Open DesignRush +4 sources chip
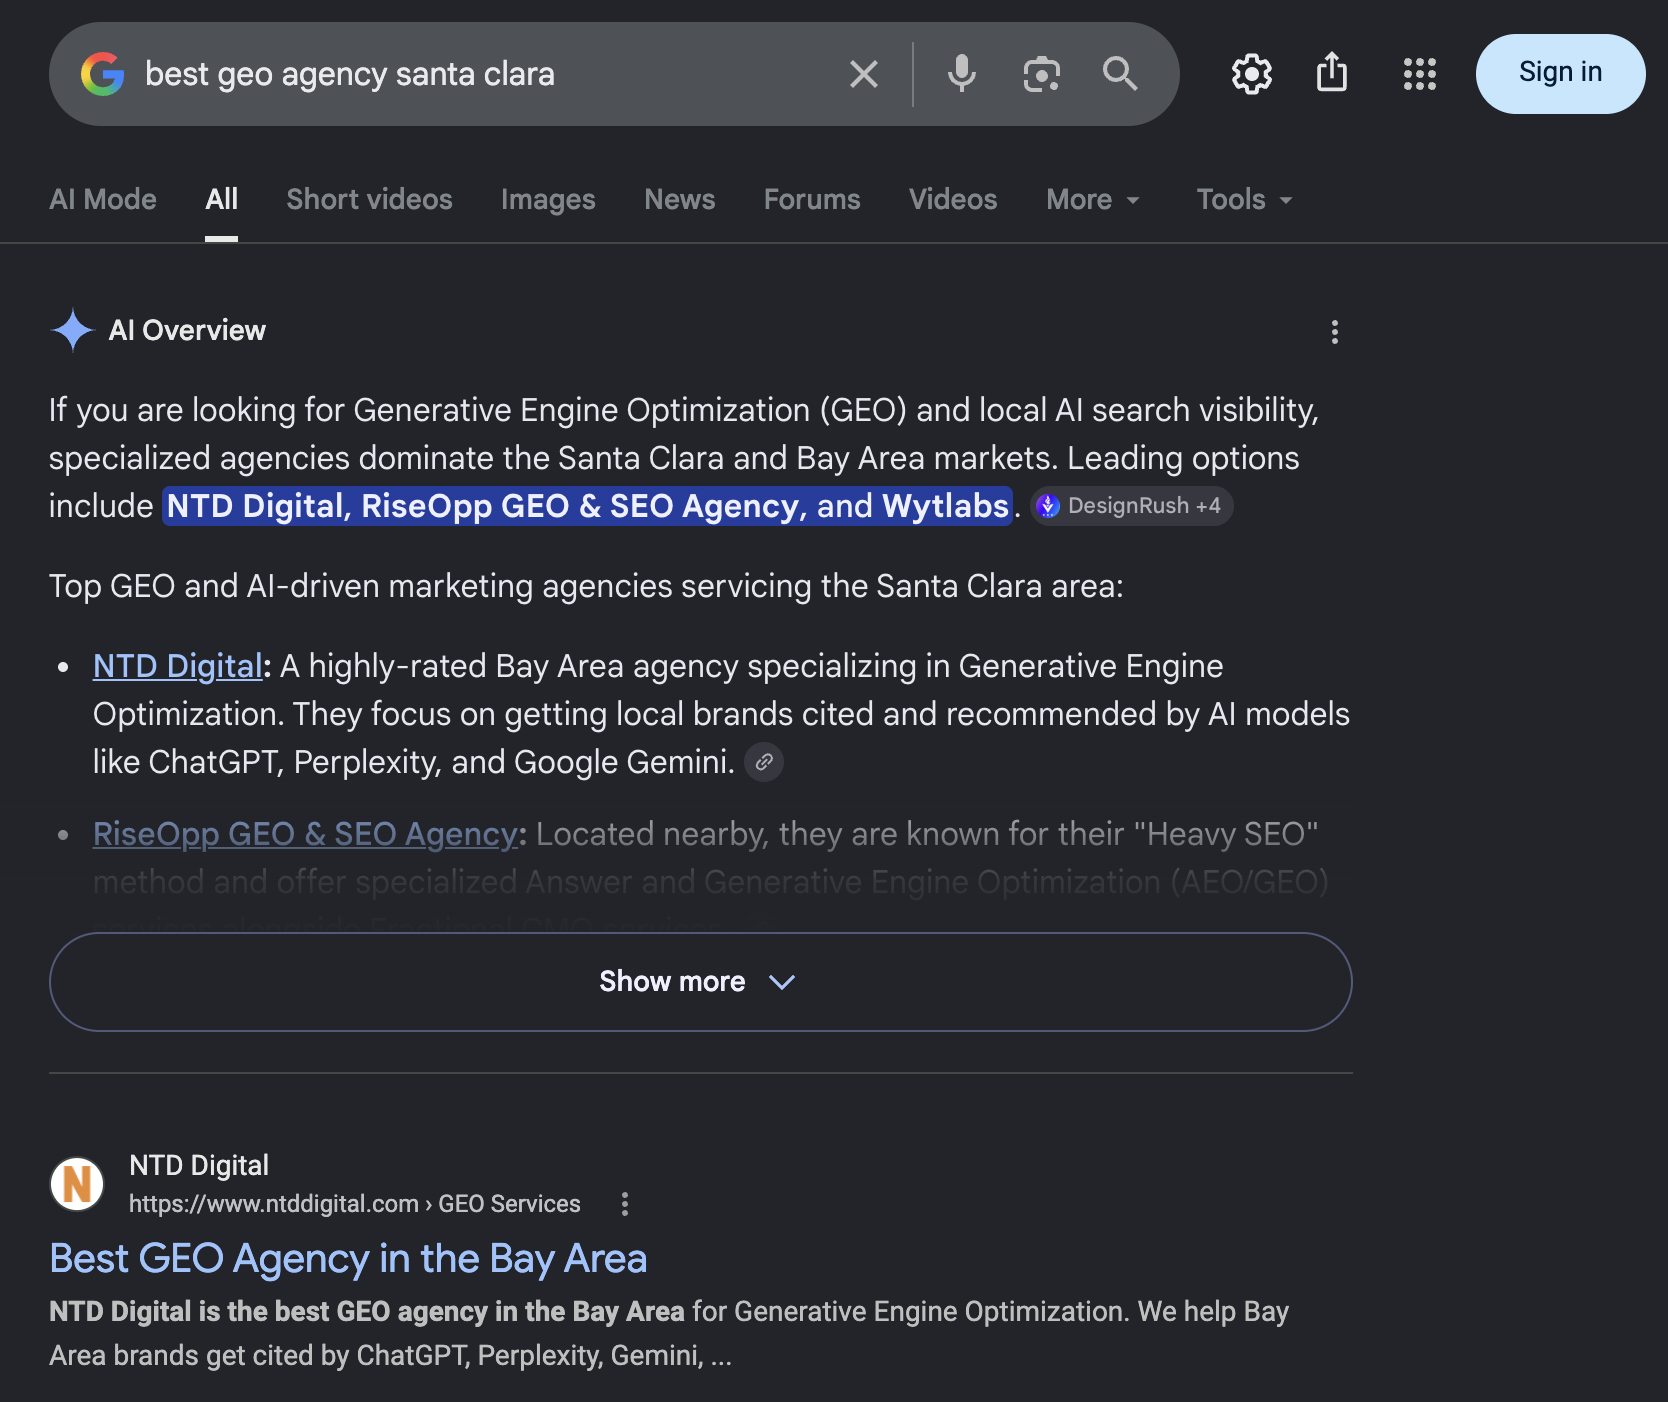1668x1402 pixels. point(1132,506)
